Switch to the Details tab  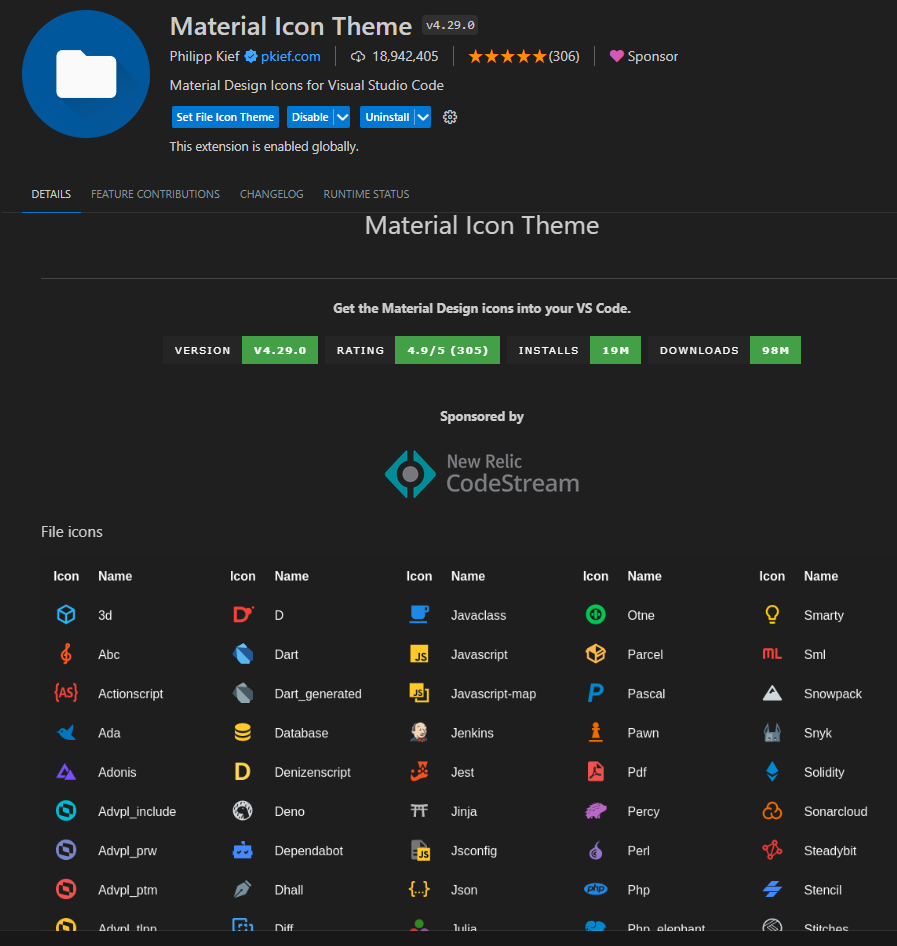click(51, 194)
